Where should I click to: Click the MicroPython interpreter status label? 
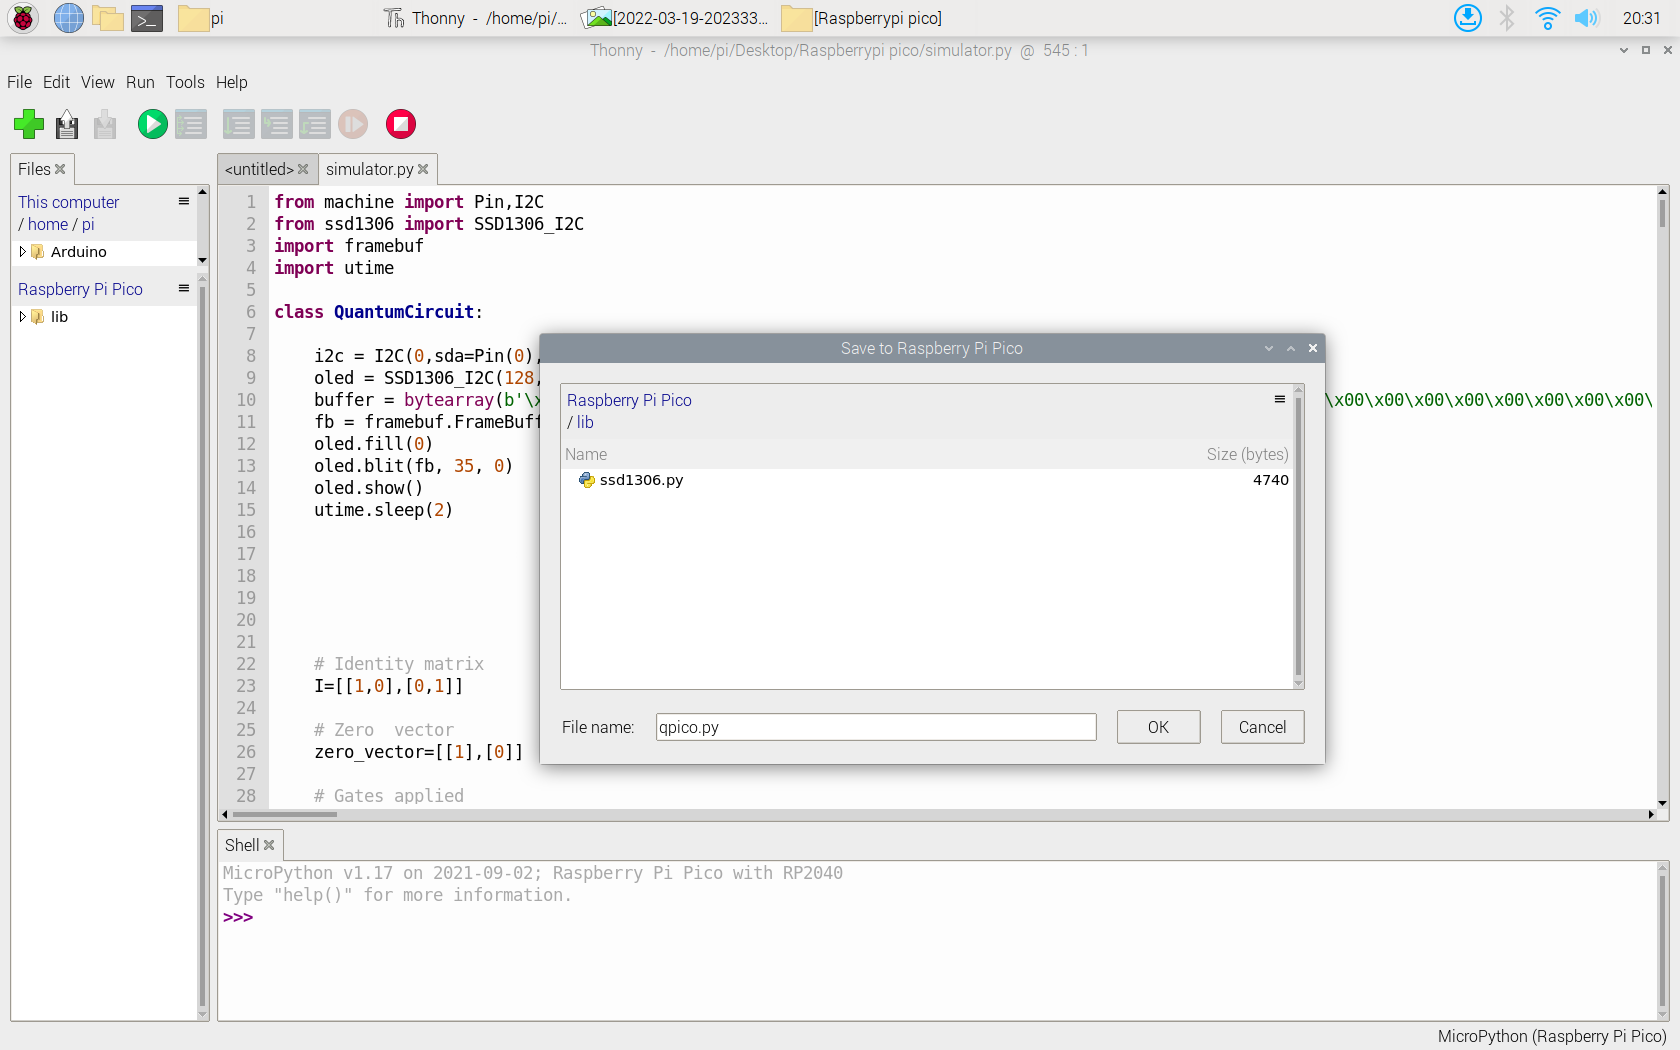coord(1552,1036)
